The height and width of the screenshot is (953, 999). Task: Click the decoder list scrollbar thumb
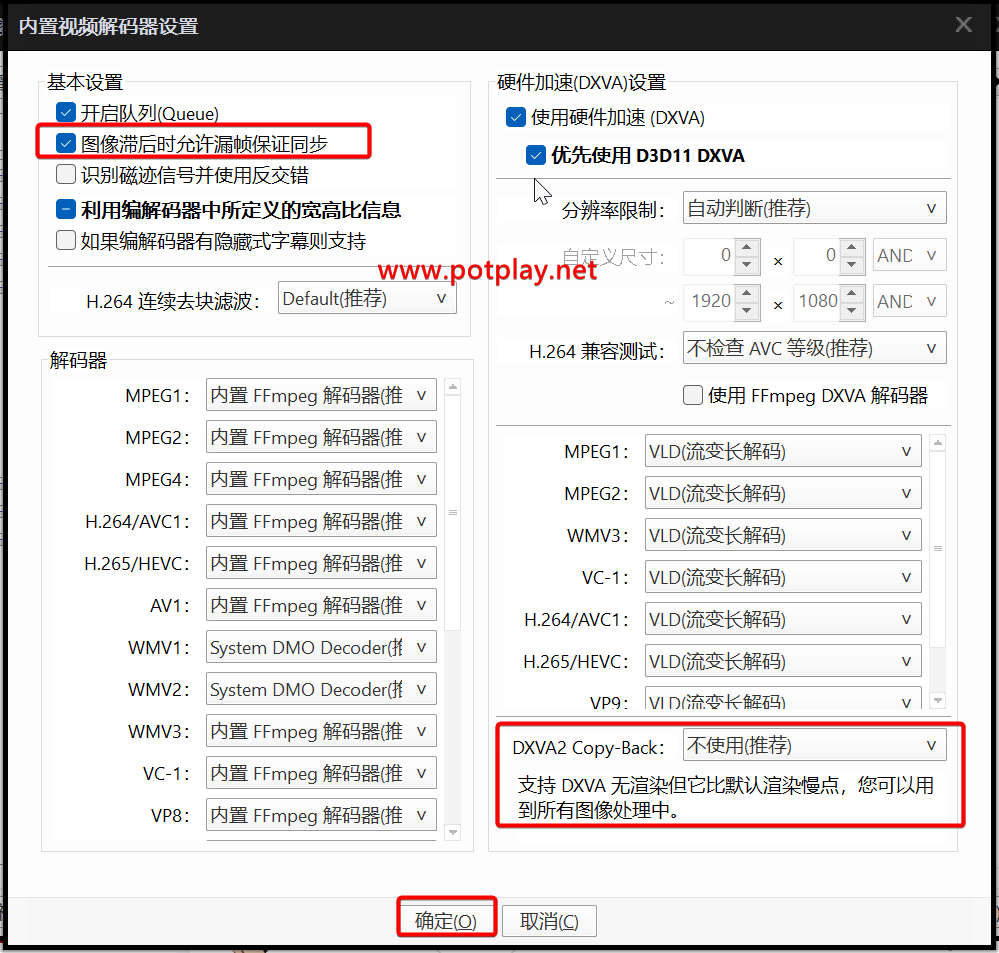pyautogui.click(x=453, y=513)
